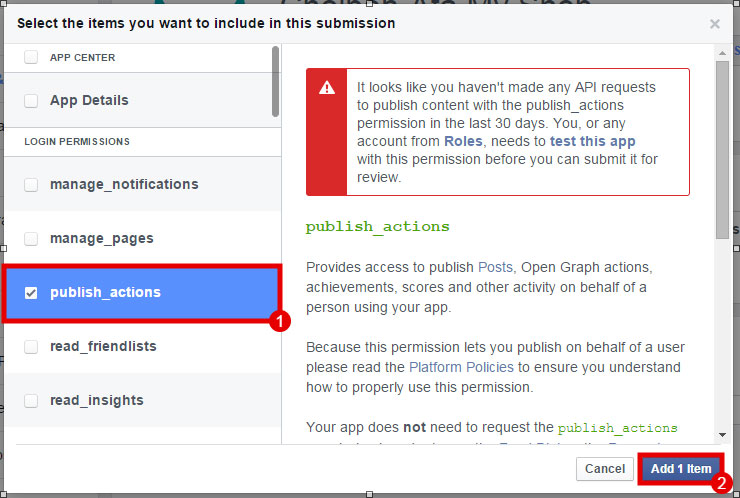The image size is (740, 498).
Task: Close the submission dialog with the X
Action: [x=715, y=24]
